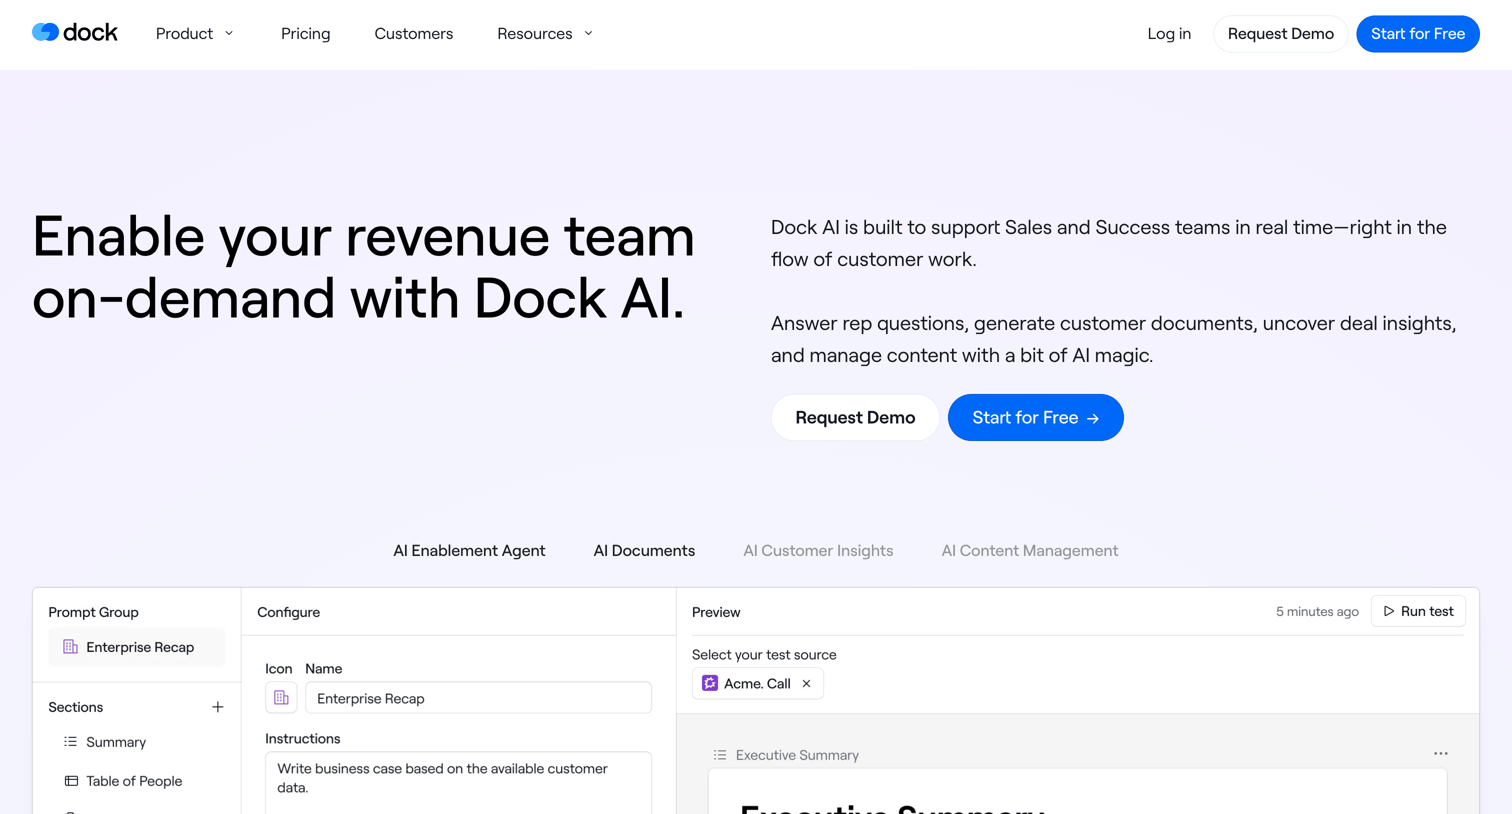Open the Executive Summary more options menu

click(x=1440, y=754)
